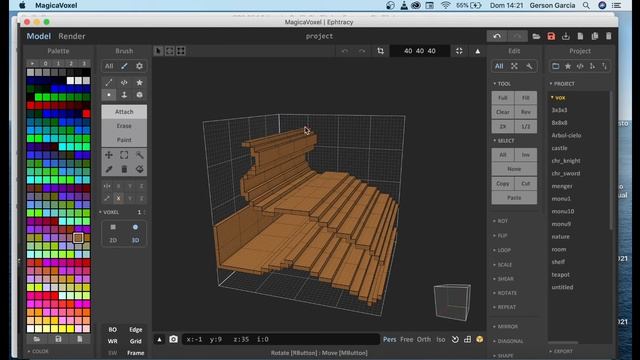Toggle the mirror mode icon in the brush panel
640x360 pixels.
point(107,186)
